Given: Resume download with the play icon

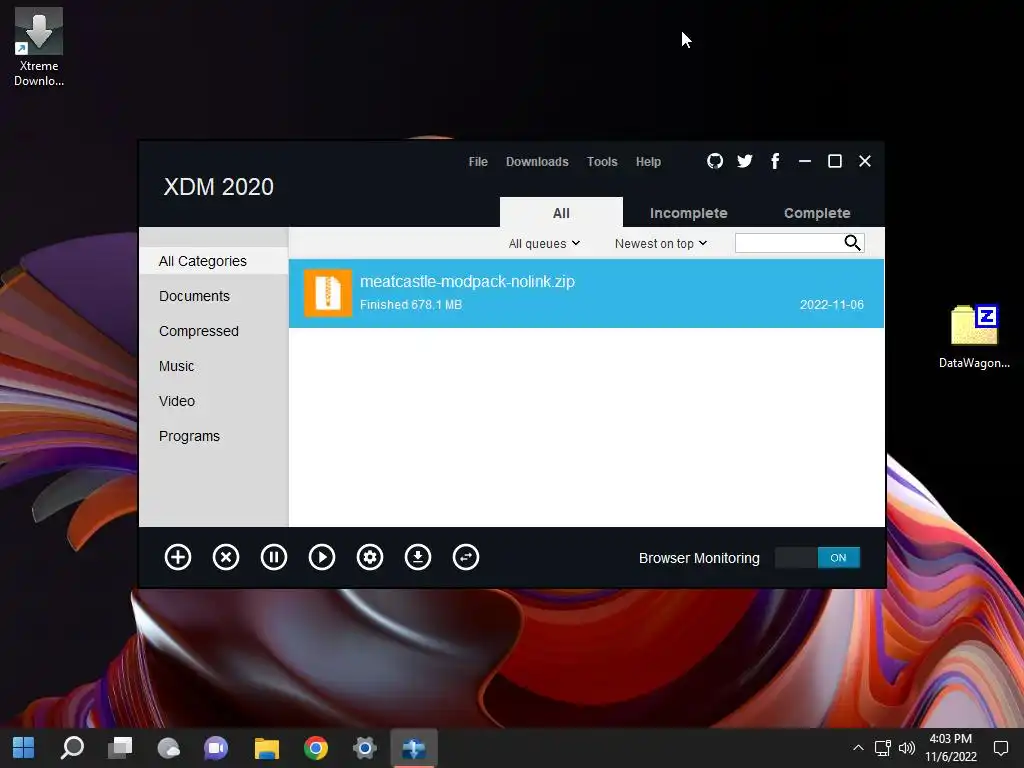Looking at the screenshot, I should [x=322, y=557].
